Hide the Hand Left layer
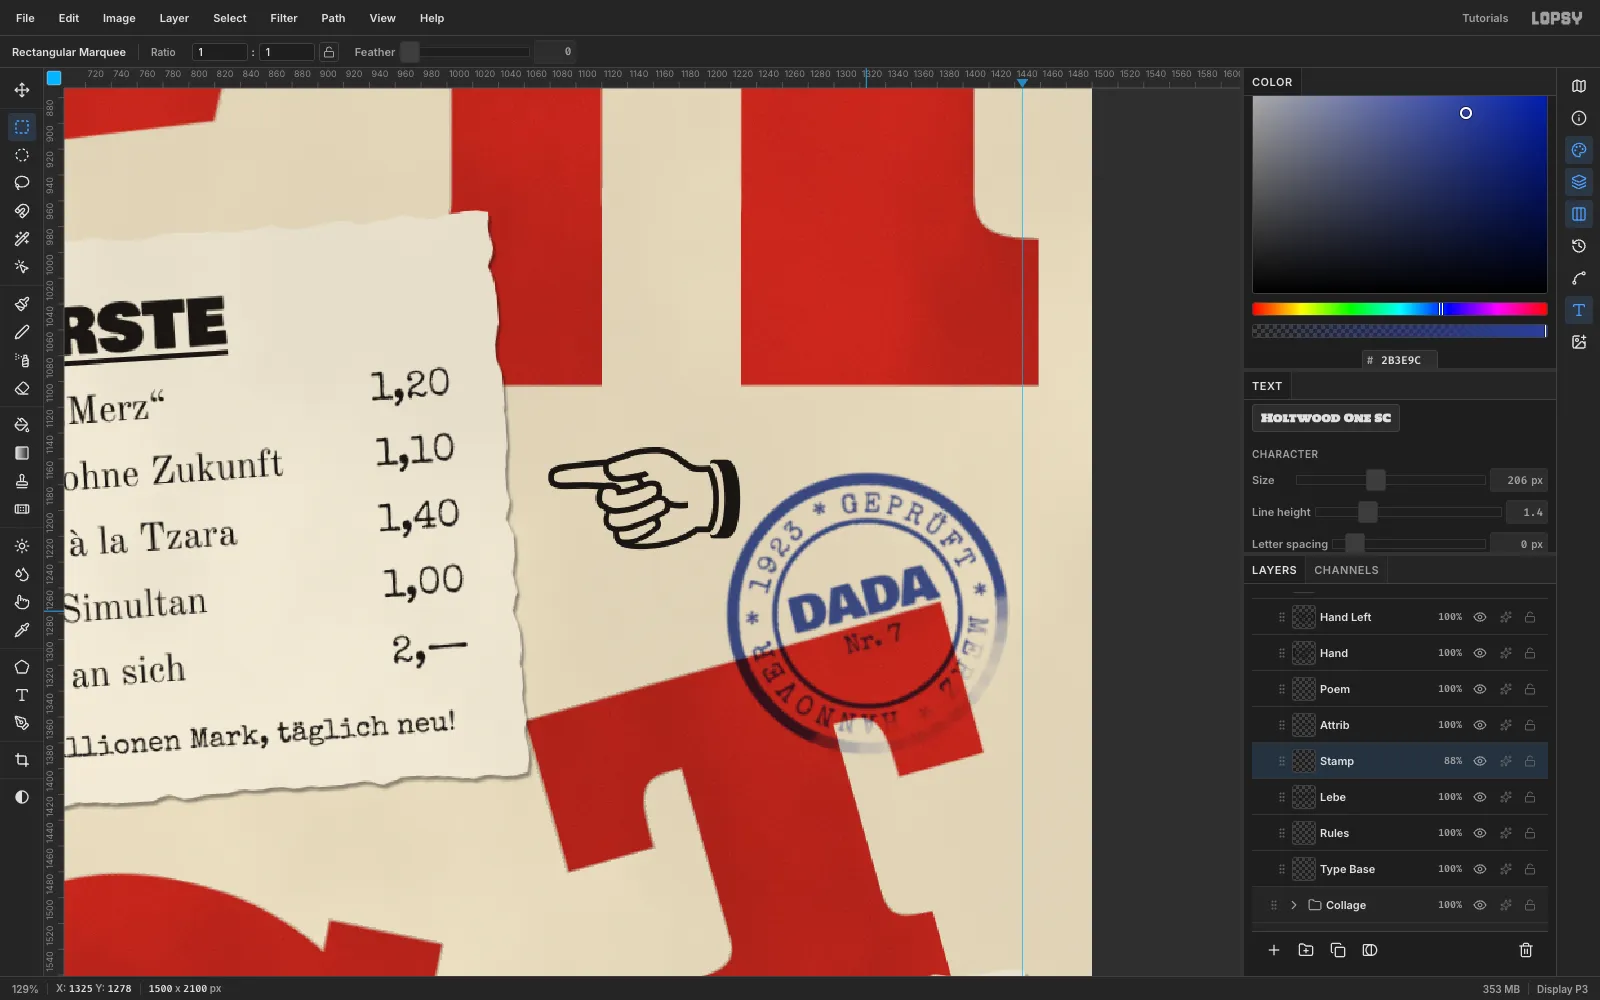 1480,617
